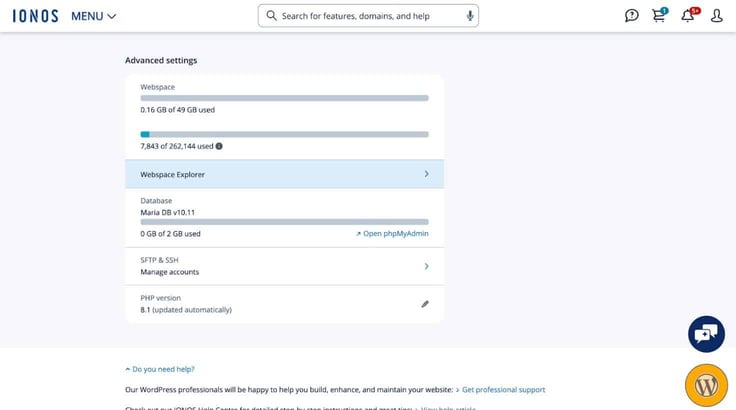
Task: Click the round WordPress logo button
Action: coord(706,385)
